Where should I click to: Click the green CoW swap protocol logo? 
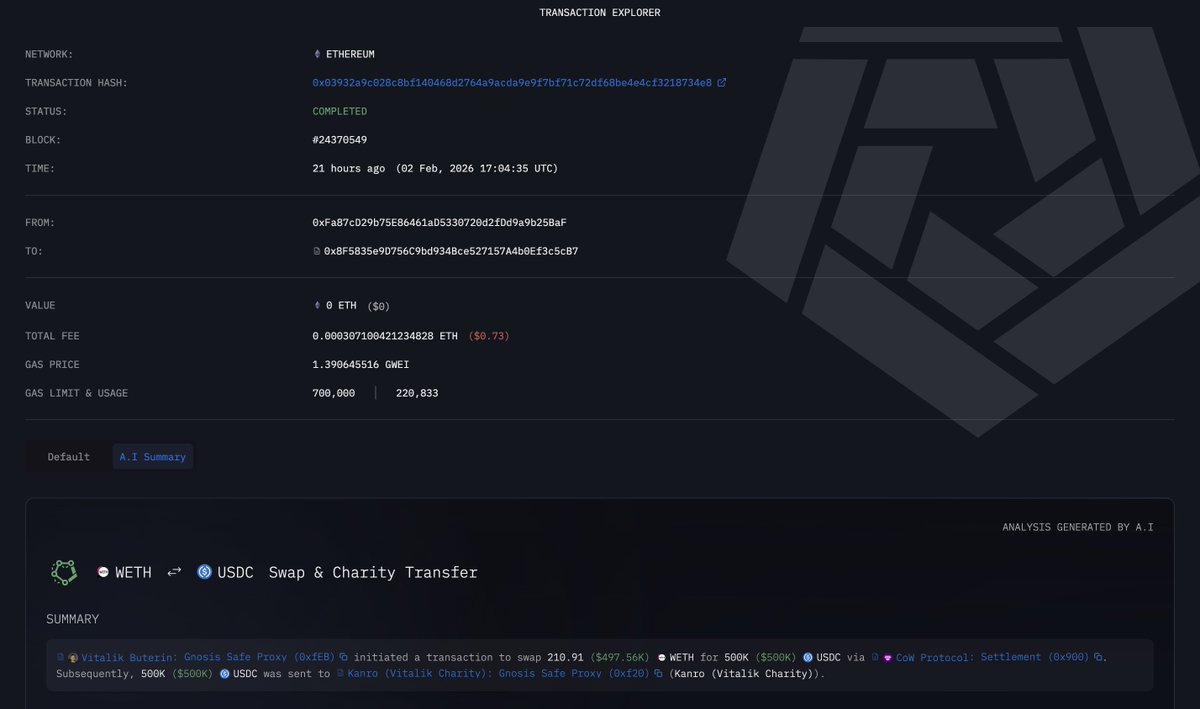(x=65, y=573)
